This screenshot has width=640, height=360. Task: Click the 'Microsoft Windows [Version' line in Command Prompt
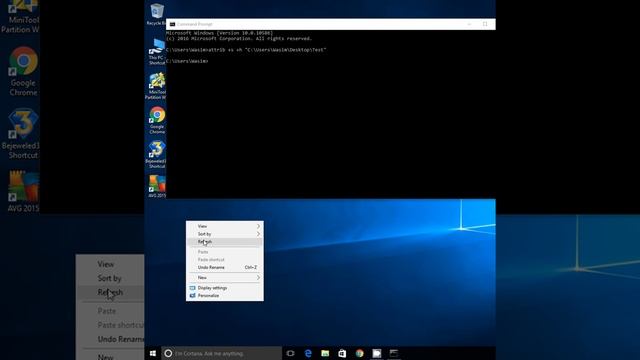tap(220, 33)
